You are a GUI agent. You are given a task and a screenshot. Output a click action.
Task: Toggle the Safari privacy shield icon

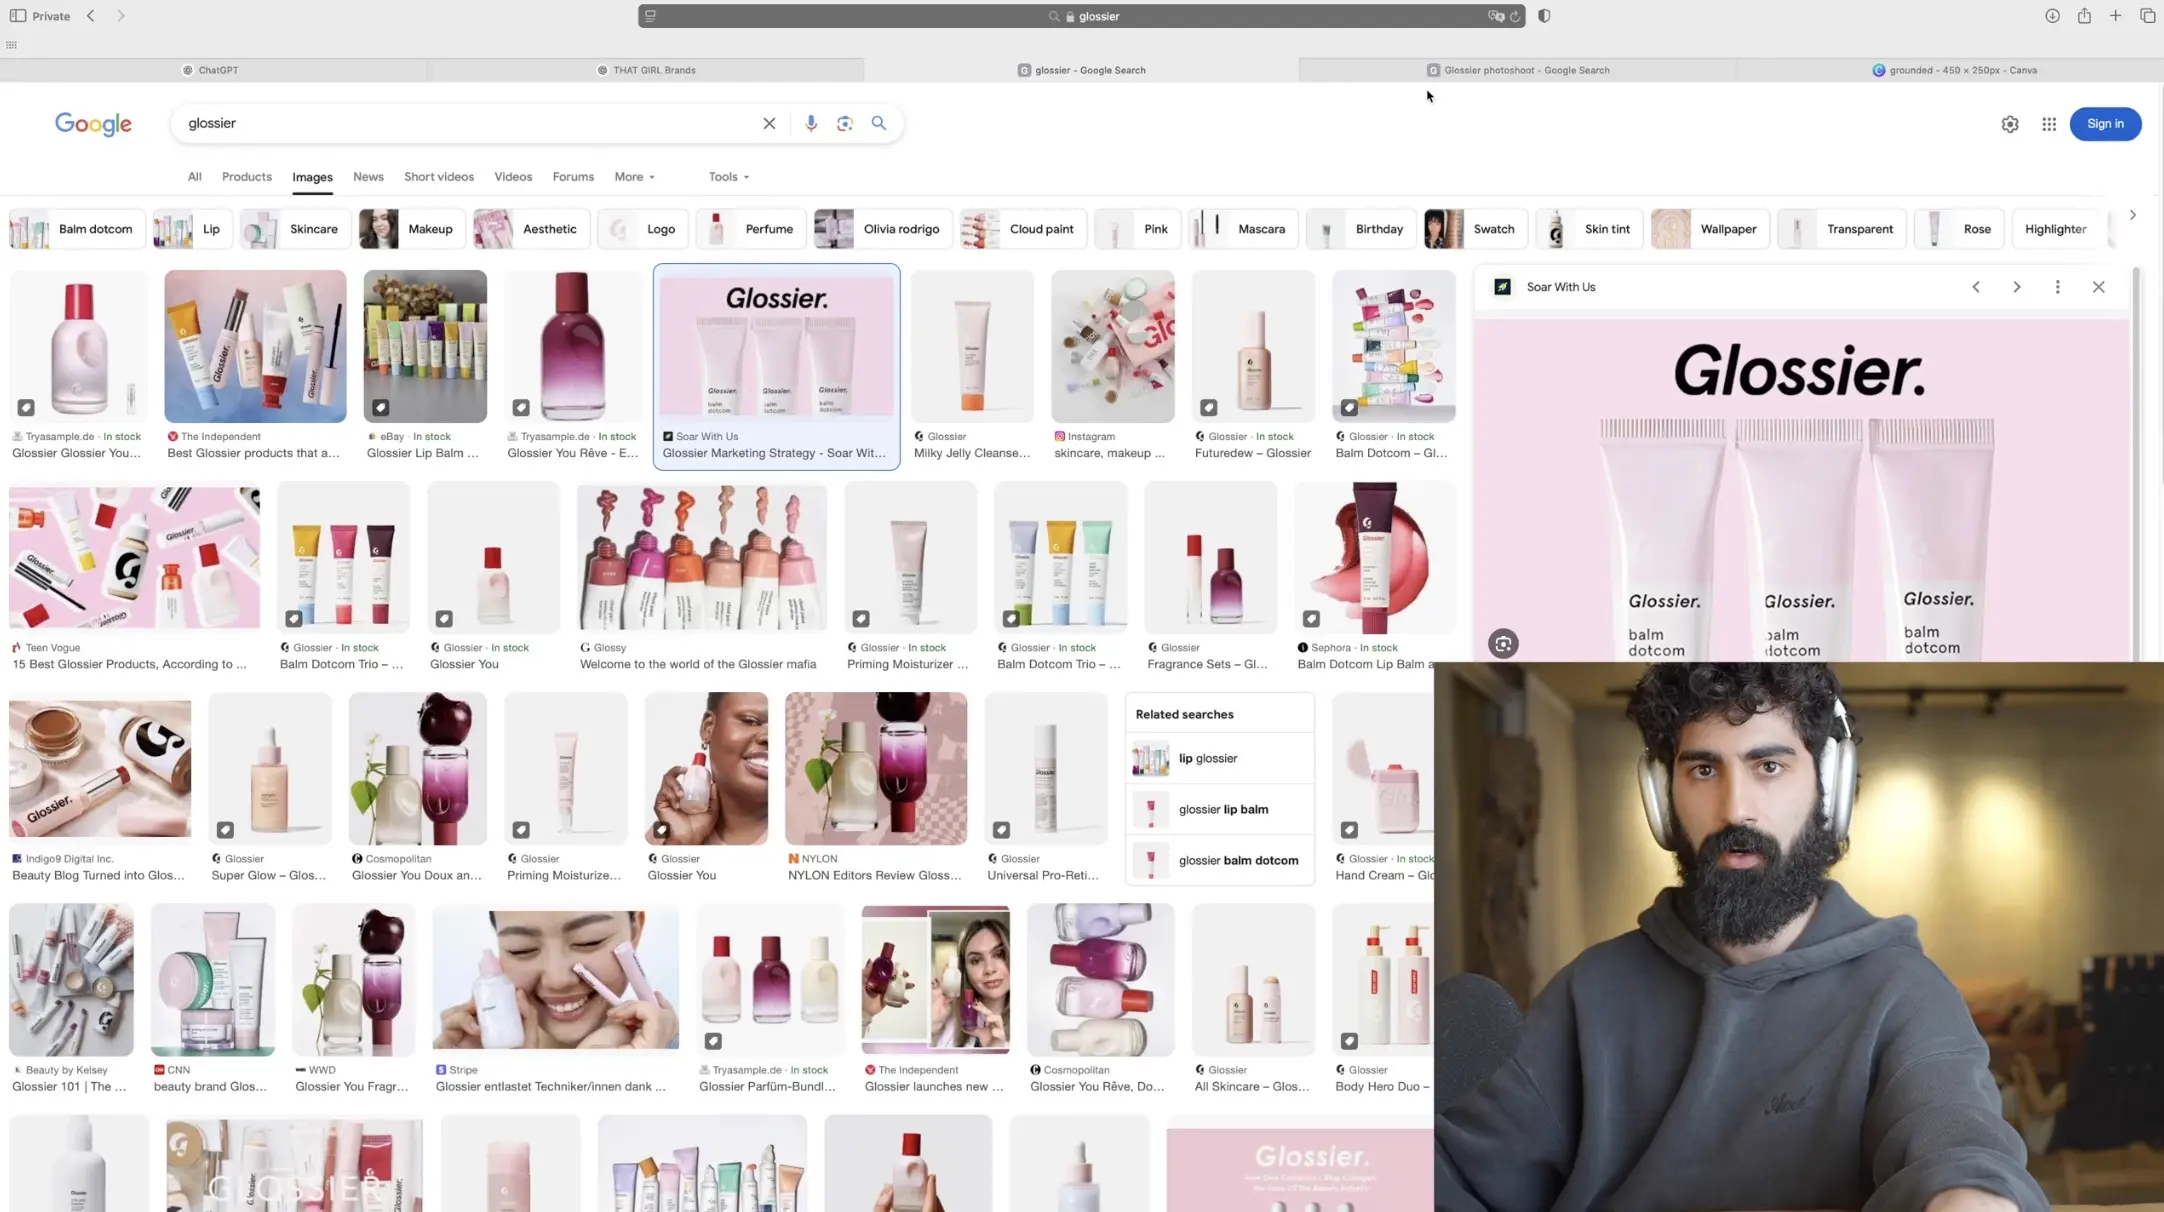(1544, 16)
